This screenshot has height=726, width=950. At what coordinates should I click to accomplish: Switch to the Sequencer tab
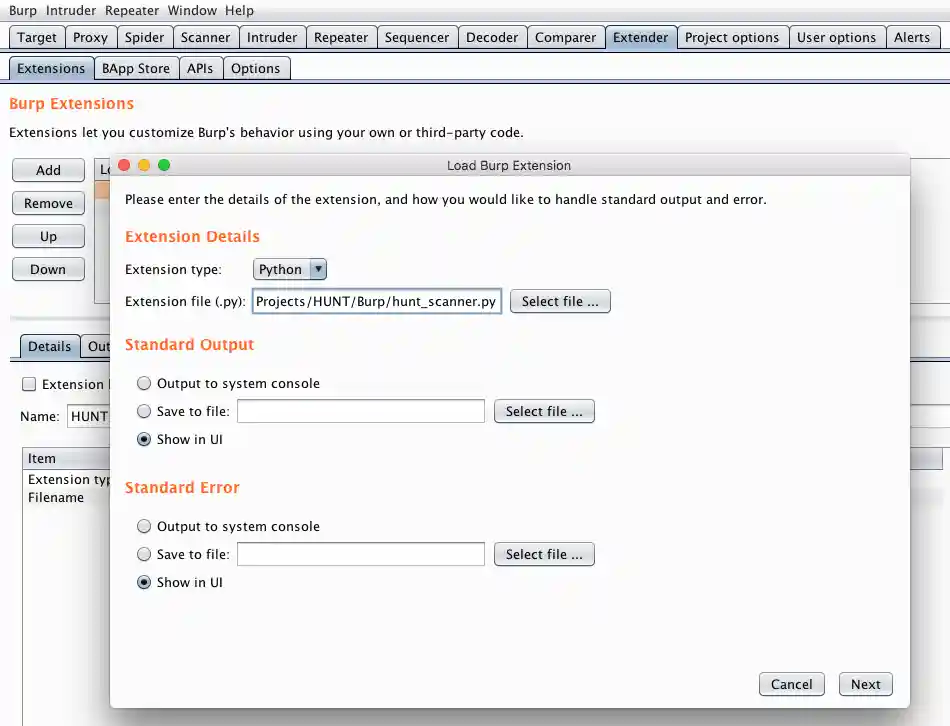[x=417, y=36]
